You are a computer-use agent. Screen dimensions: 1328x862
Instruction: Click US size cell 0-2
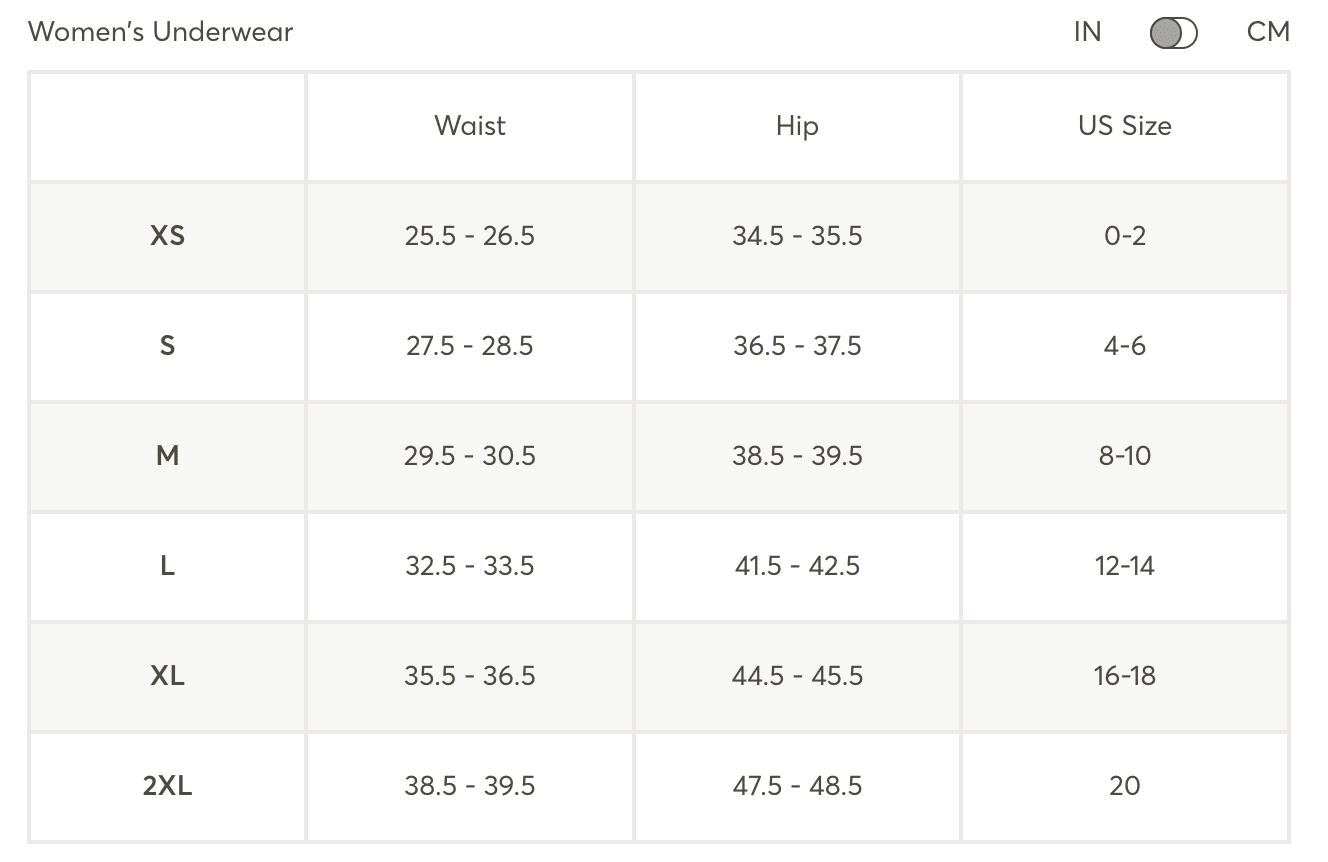(x=1124, y=236)
